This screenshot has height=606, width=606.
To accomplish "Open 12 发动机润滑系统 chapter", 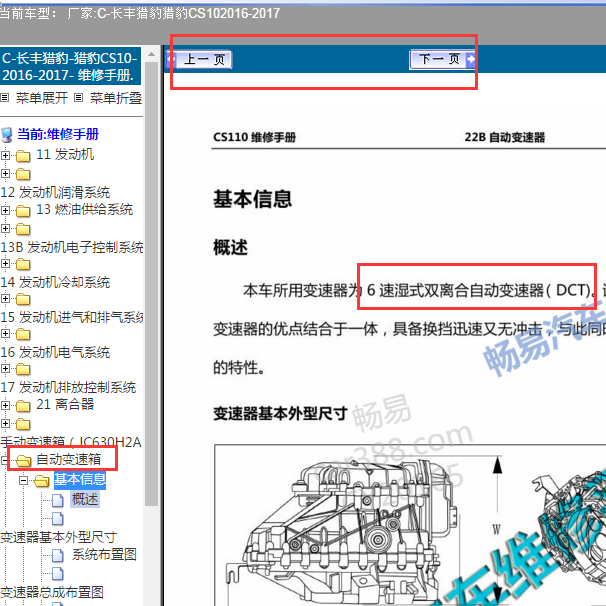I will pos(55,192).
